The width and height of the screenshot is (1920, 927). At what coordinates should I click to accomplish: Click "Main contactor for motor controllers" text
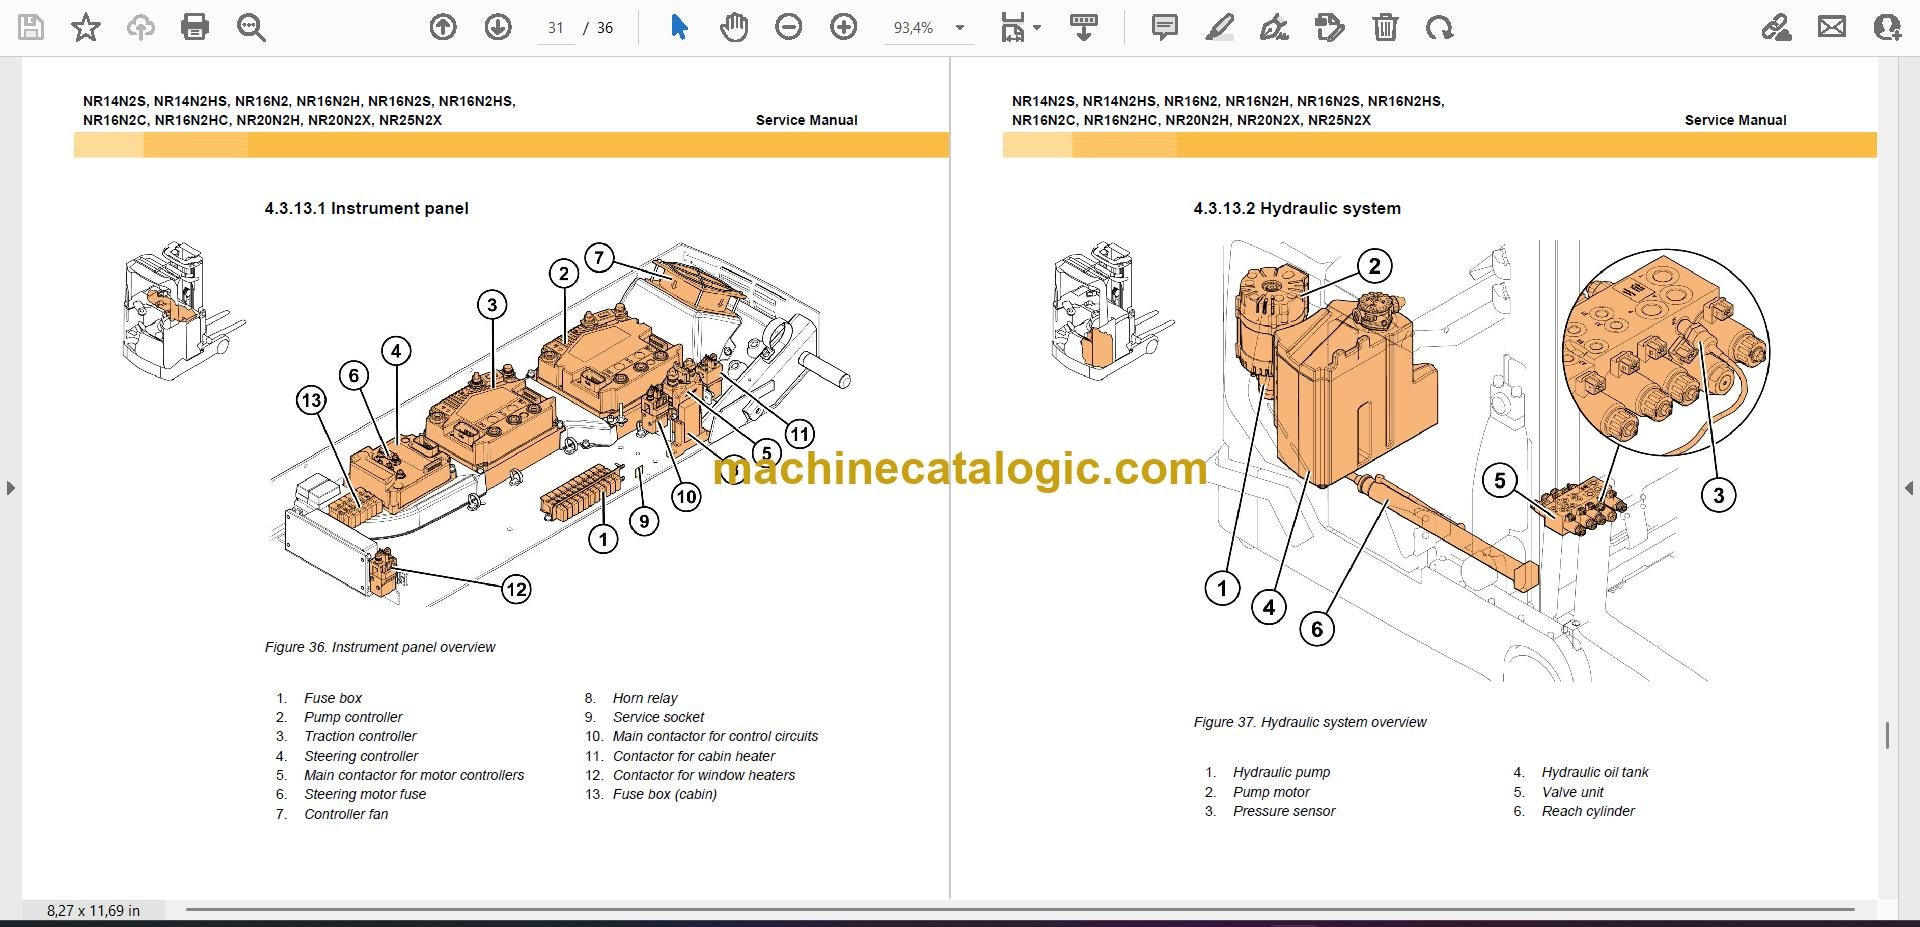414,775
